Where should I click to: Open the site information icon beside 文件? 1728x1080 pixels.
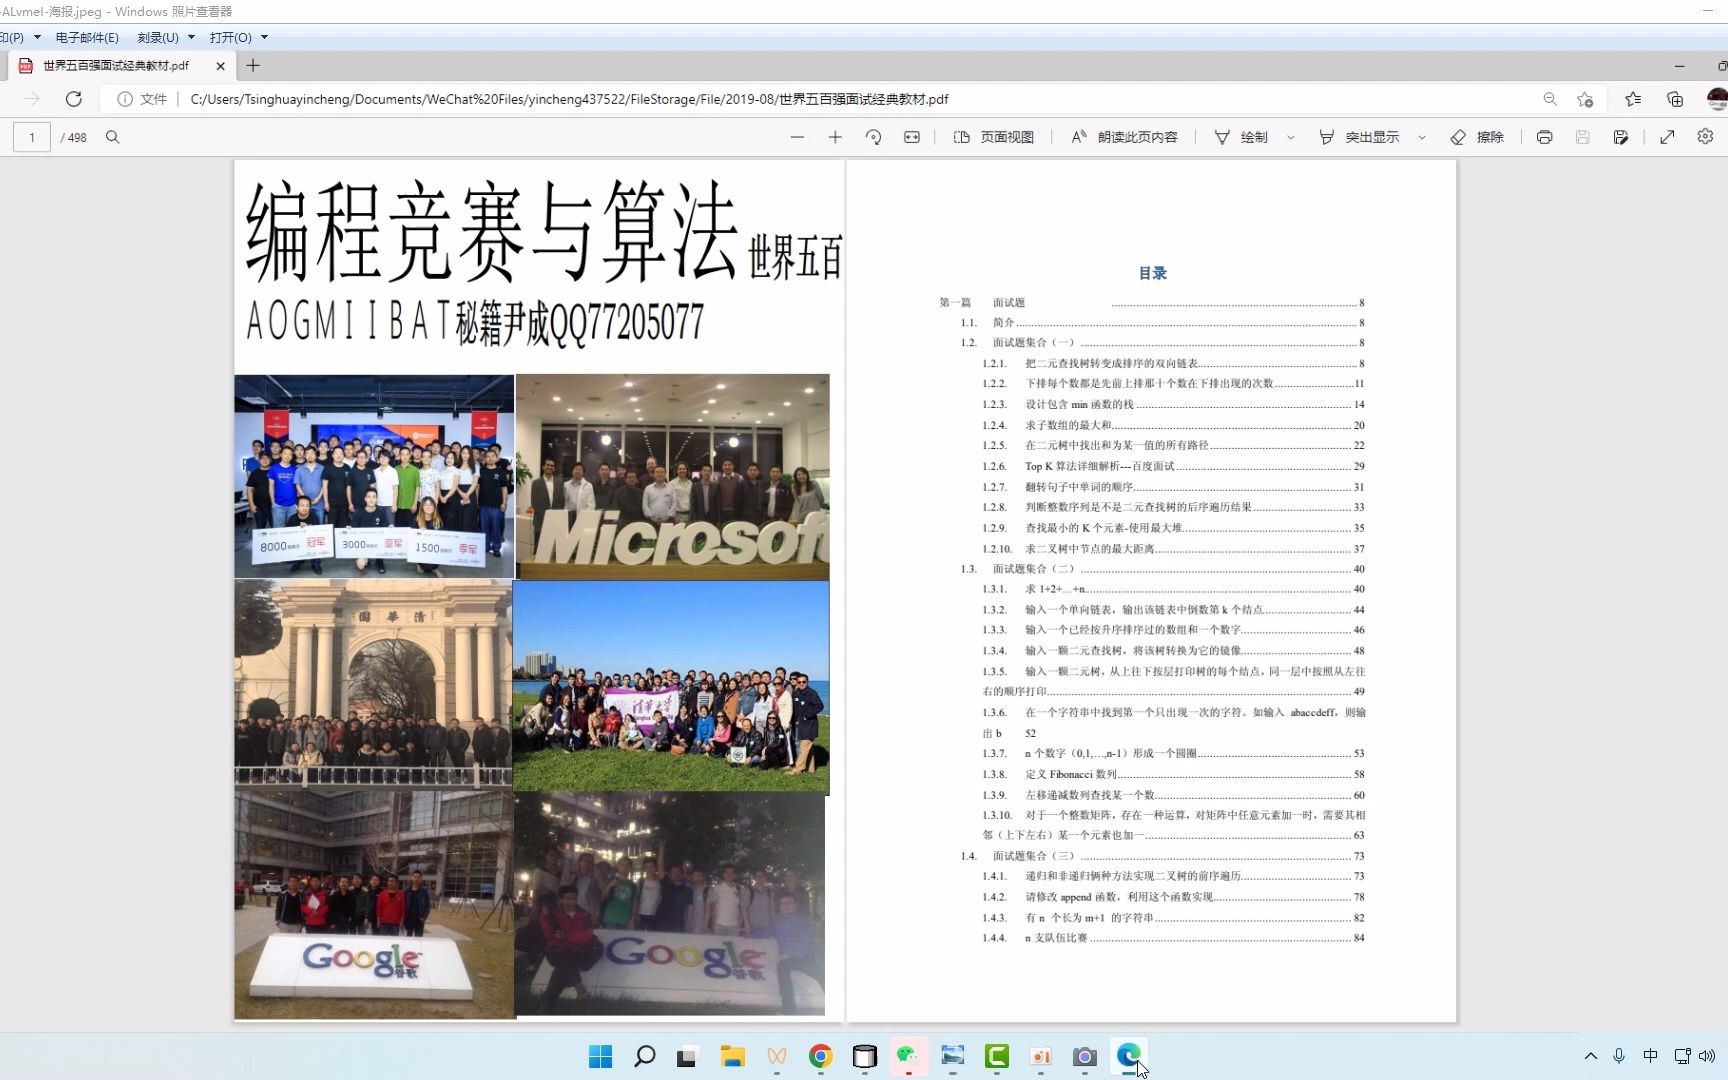tap(125, 99)
